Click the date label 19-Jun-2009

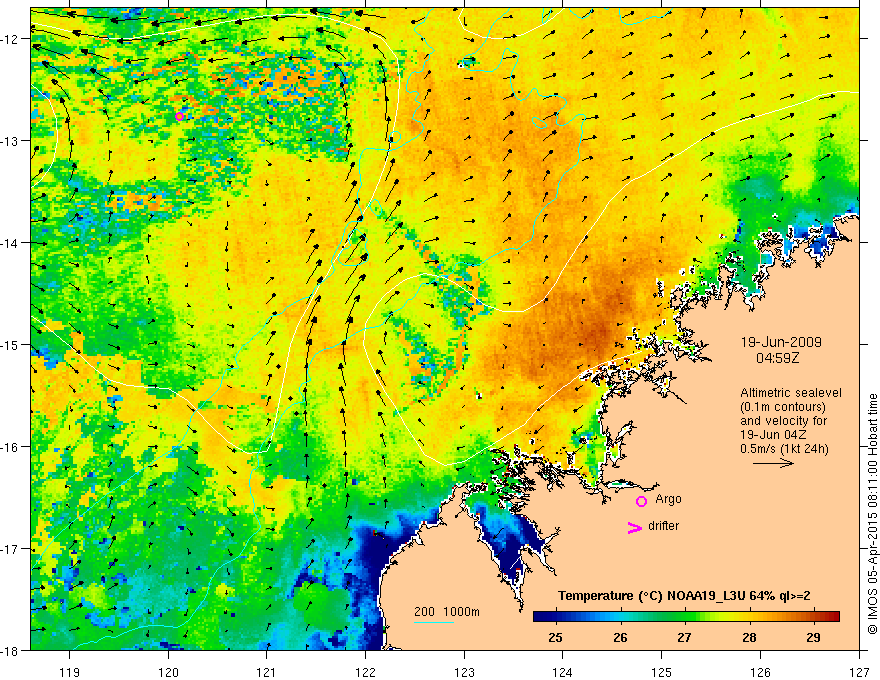pos(781,342)
